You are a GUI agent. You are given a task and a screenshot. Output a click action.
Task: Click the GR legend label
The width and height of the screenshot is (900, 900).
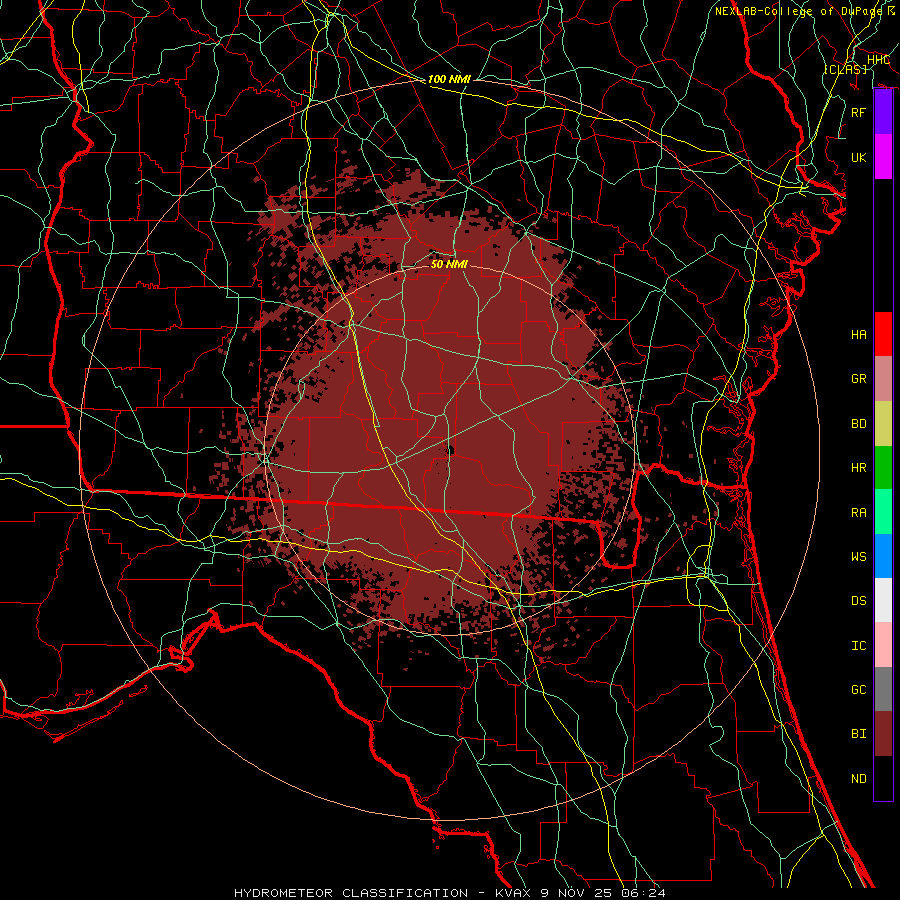coord(859,379)
